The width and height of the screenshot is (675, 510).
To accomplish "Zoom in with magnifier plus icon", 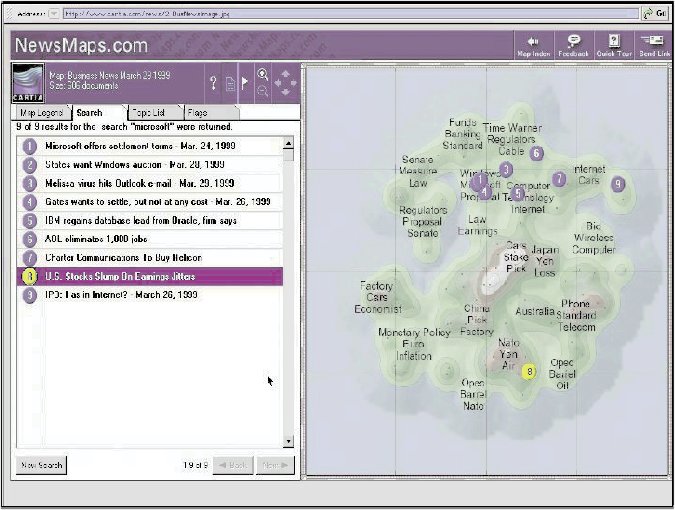I will click(x=263, y=74).
